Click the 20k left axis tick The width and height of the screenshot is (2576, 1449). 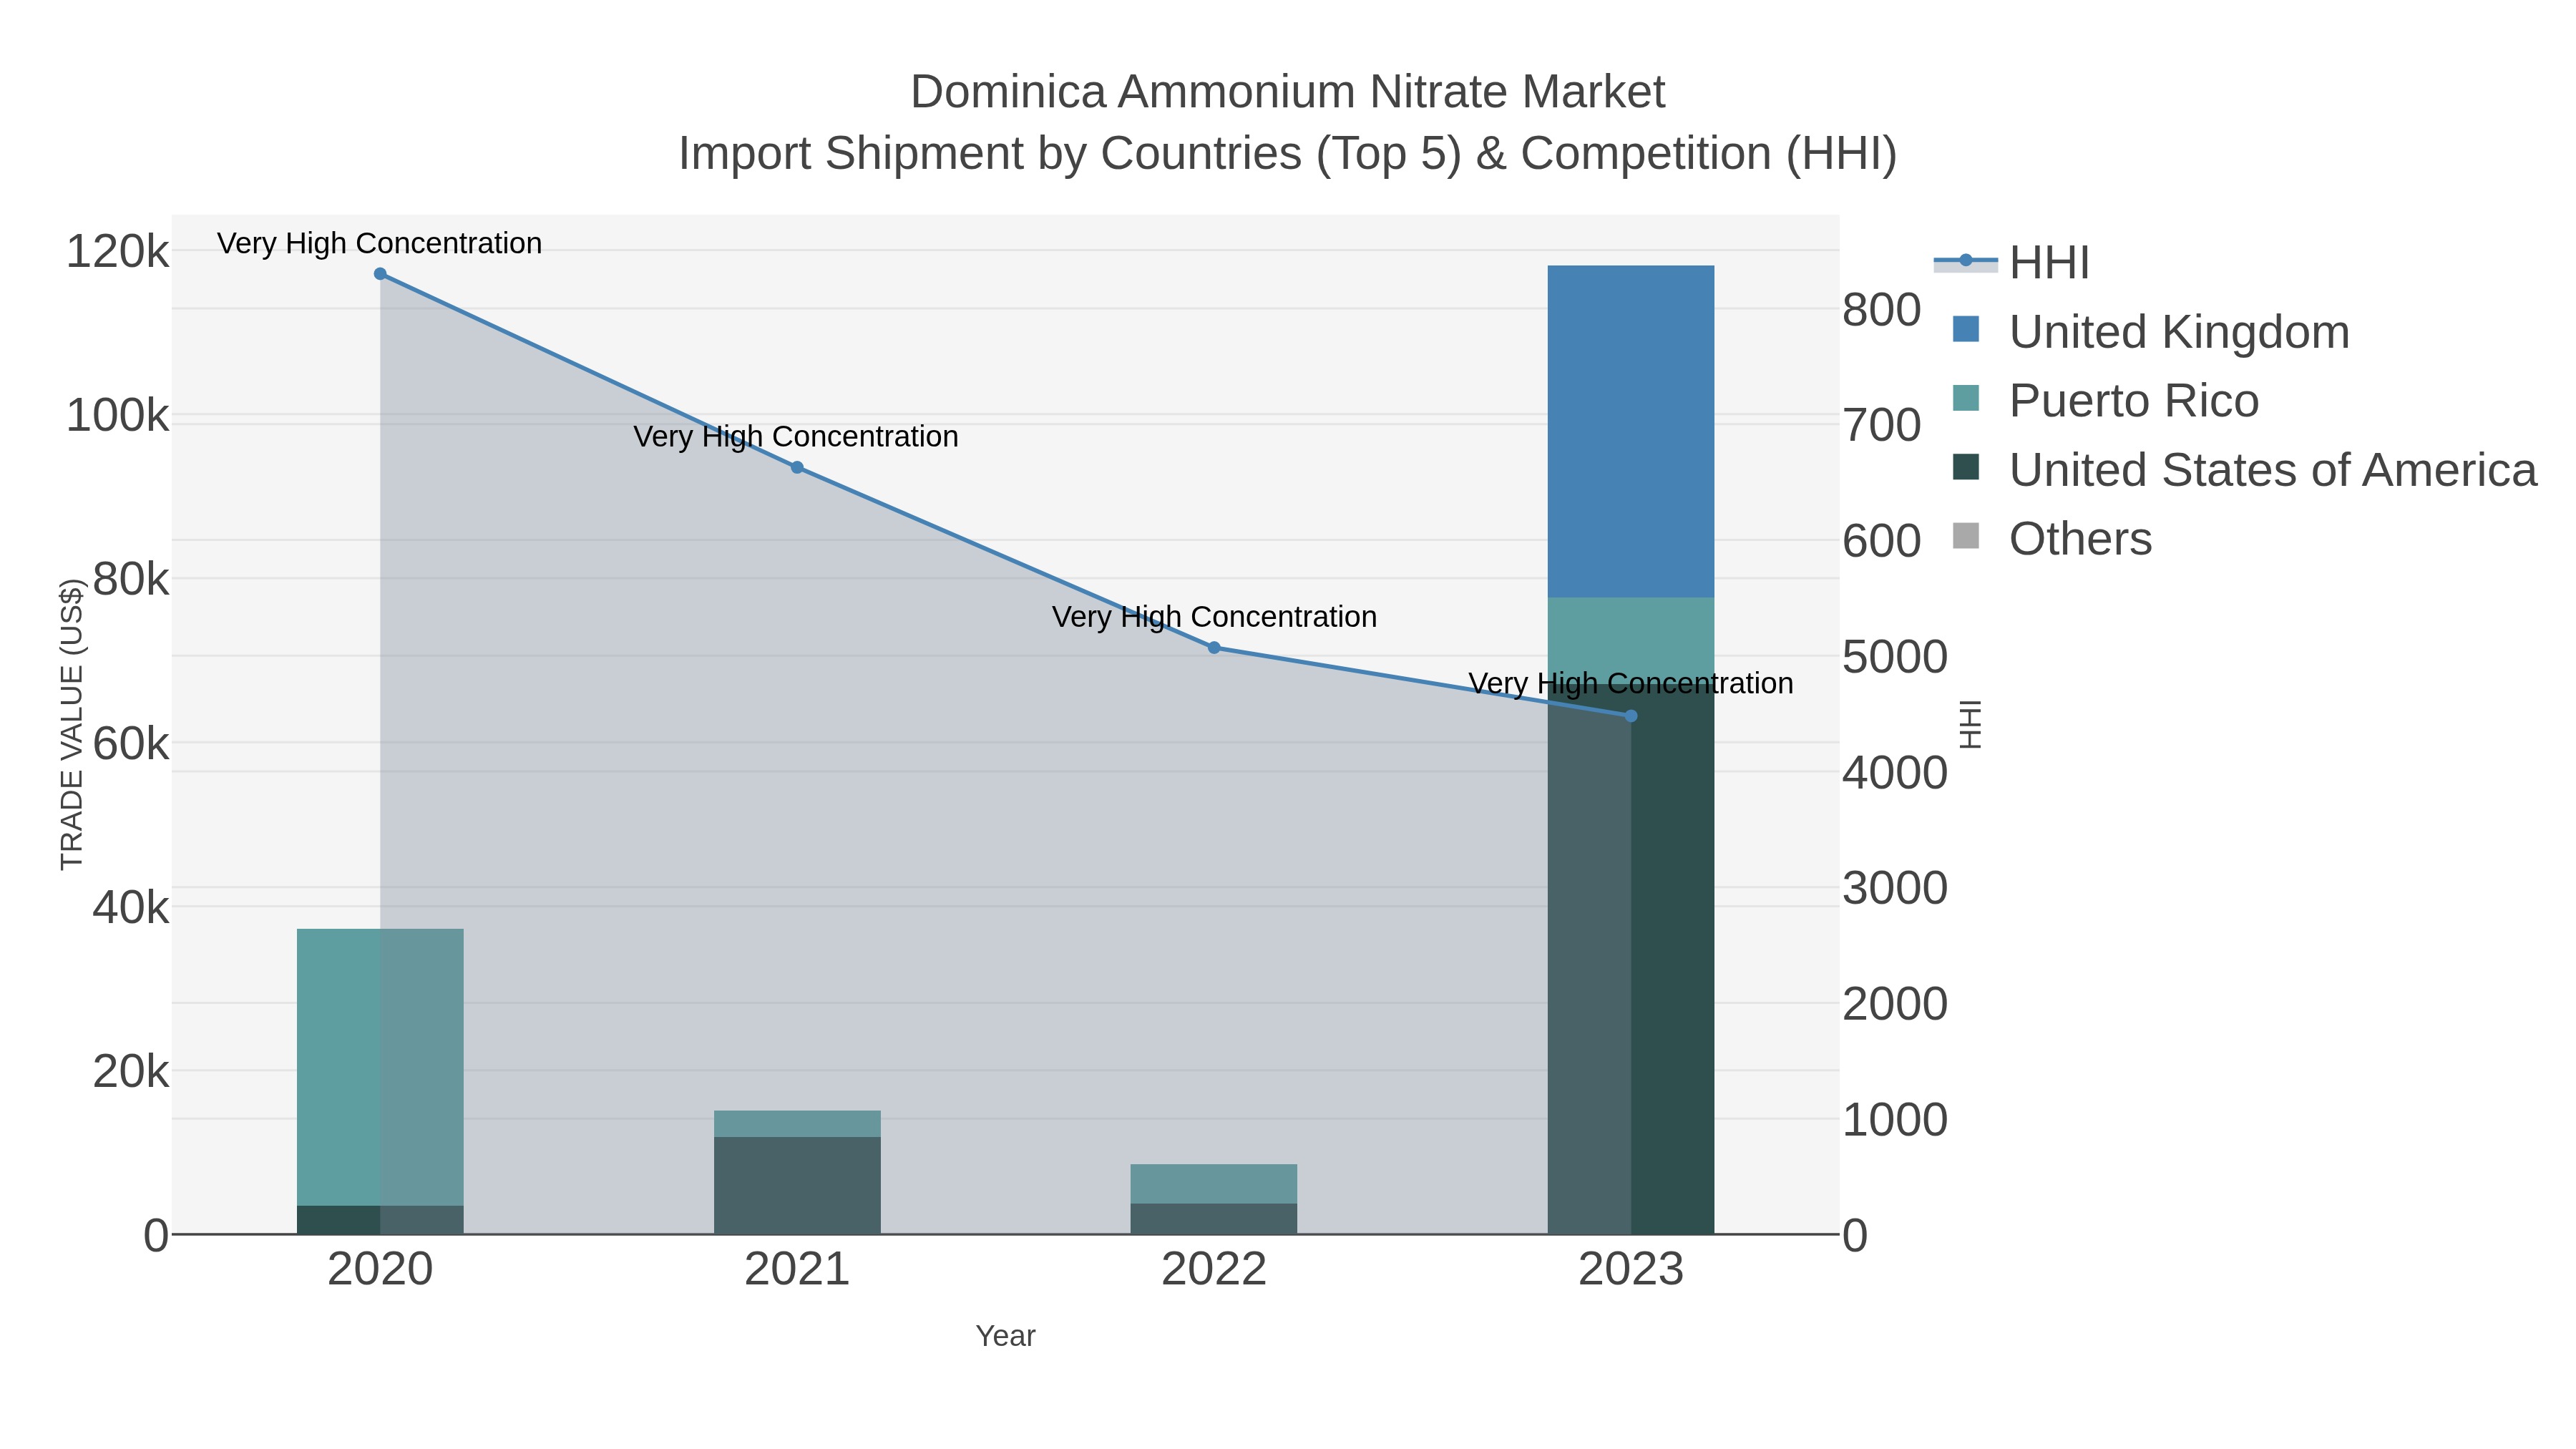131,1071
